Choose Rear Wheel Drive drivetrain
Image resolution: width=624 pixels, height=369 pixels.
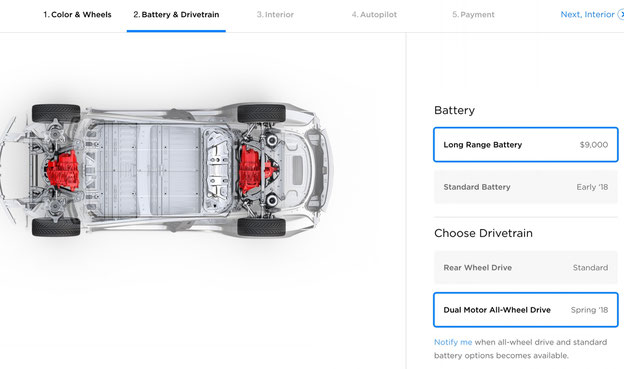(x=525, y=267)
